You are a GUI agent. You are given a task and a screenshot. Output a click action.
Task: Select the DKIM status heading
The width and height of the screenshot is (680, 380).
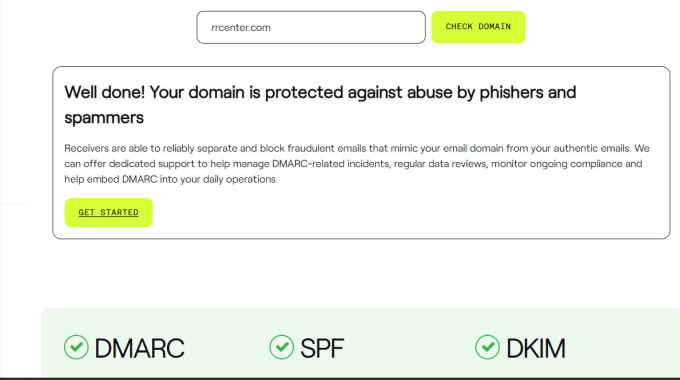point(536,348)
